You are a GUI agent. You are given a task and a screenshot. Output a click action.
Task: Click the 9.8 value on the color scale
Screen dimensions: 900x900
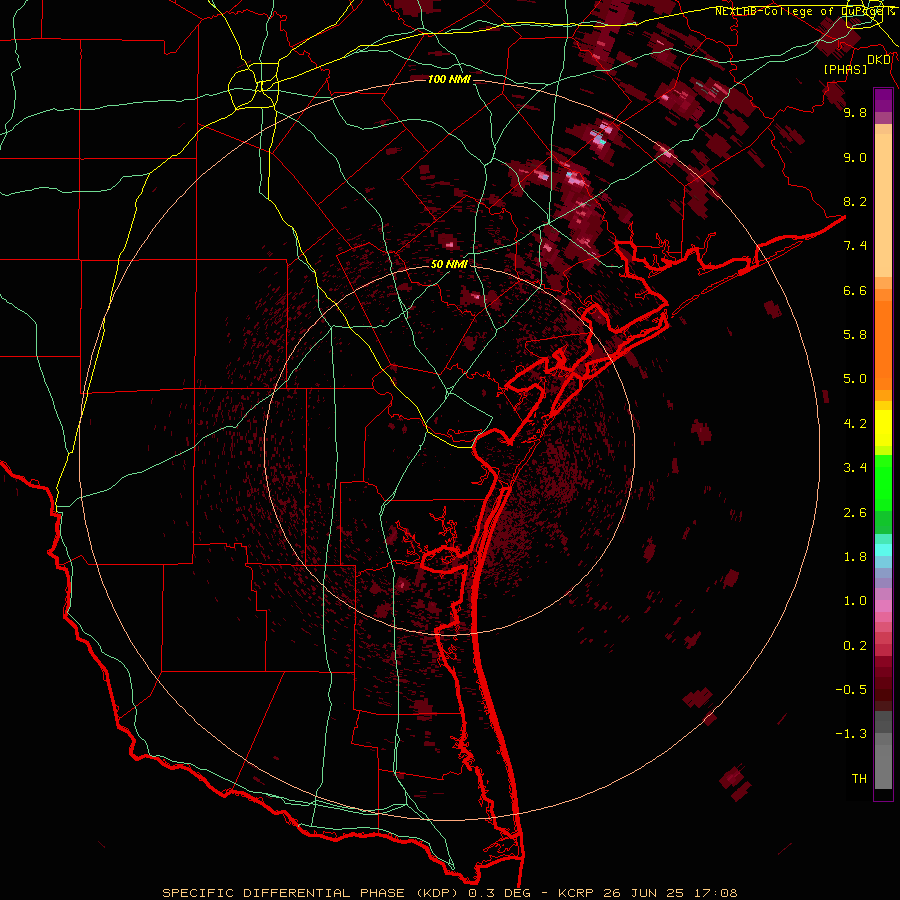point(855,112)
